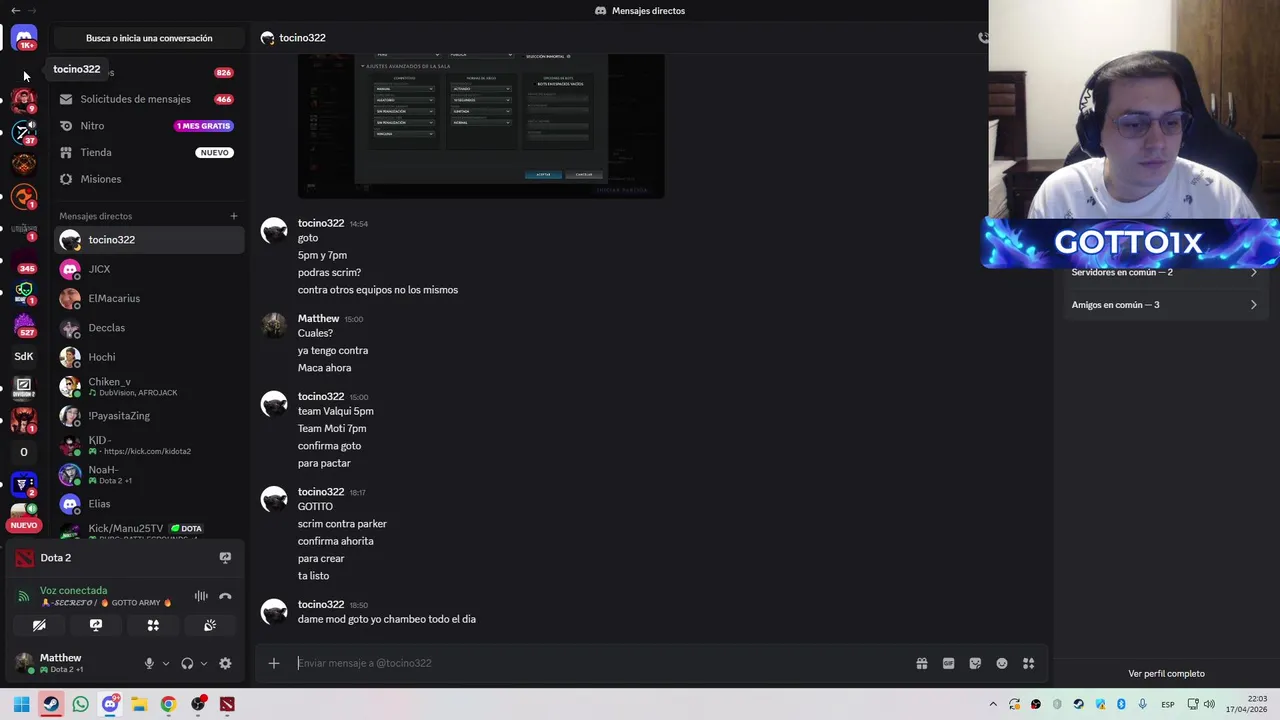Open Chrome from taskbar

168,704
